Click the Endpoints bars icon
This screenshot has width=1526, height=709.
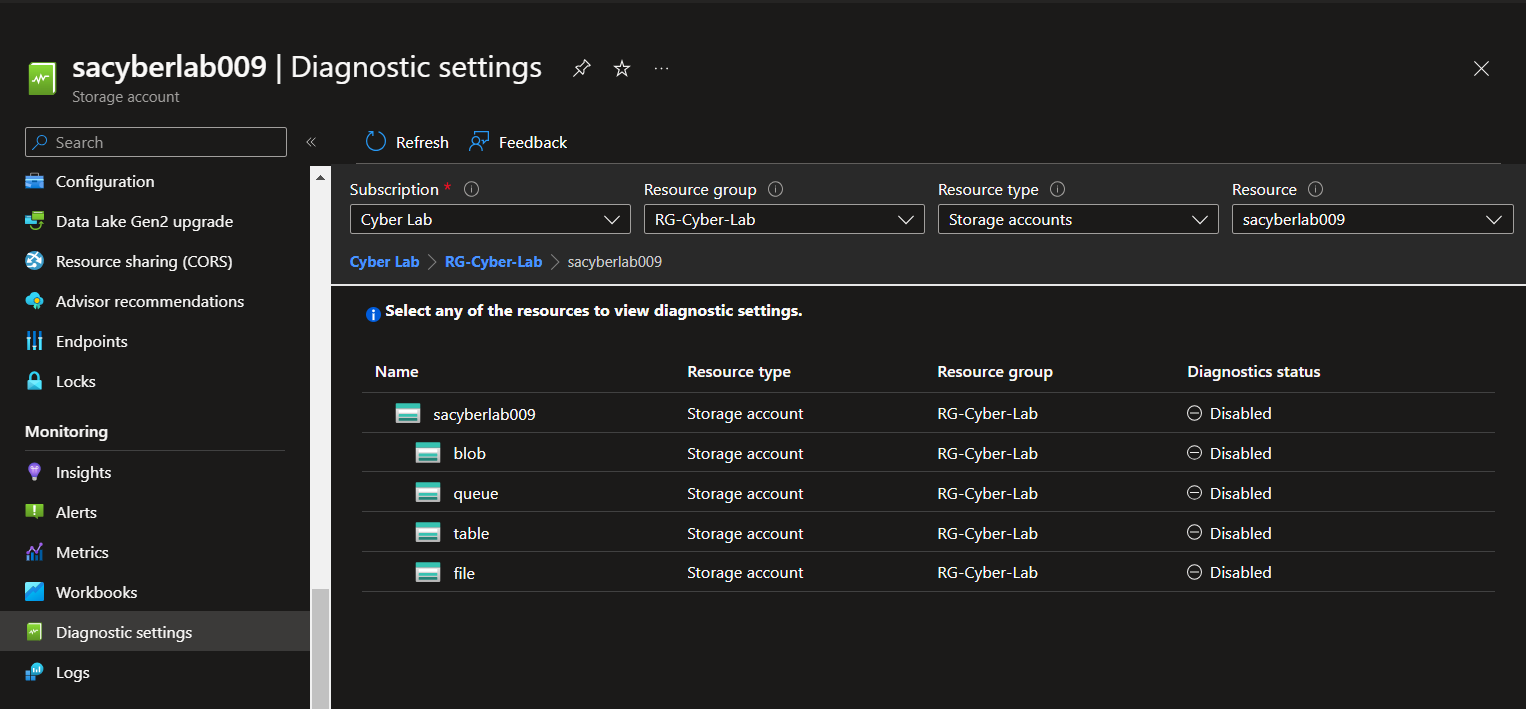[x=35, y=341]
